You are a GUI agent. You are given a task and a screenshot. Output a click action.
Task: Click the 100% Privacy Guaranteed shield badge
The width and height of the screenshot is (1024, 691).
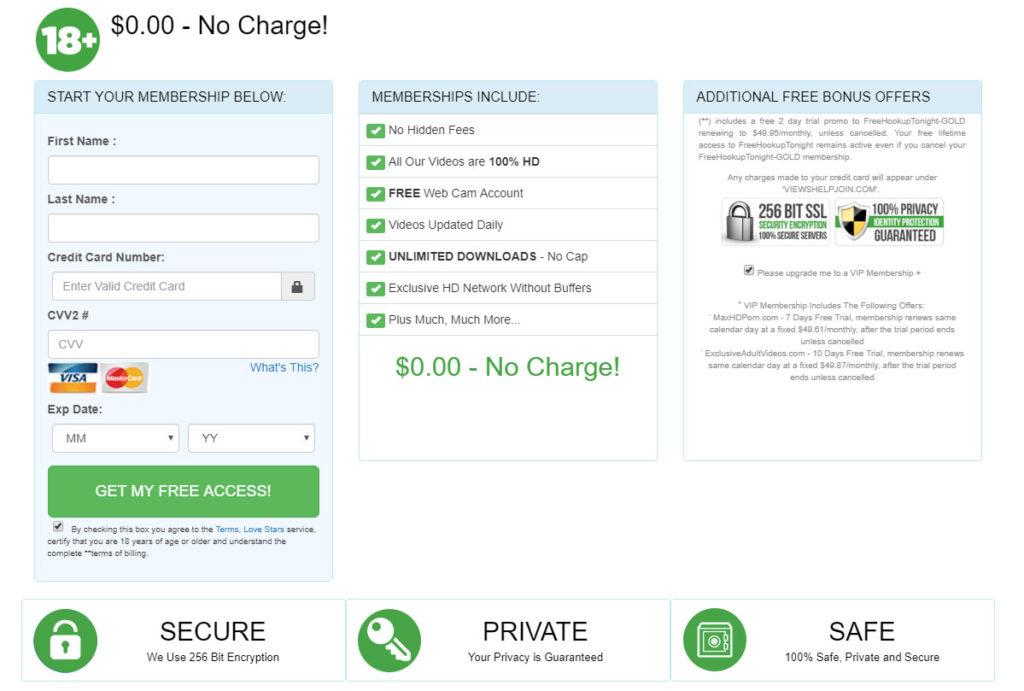[x=889, y=221]
